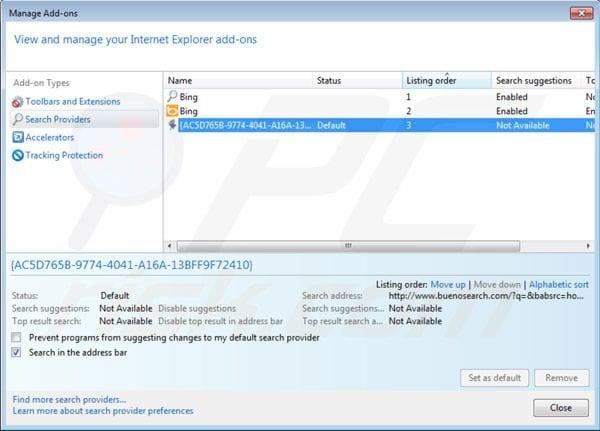
Task: Click Disable suggestions link
Action: [197, 309]
